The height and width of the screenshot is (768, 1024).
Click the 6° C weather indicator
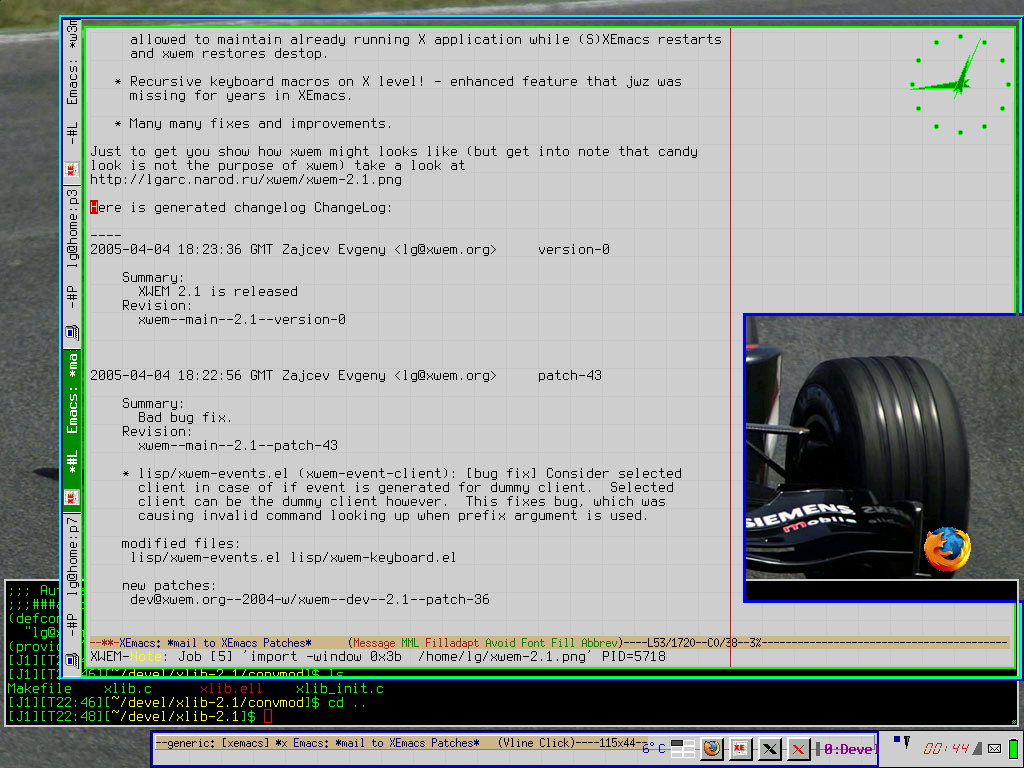[x=653, y=748]
